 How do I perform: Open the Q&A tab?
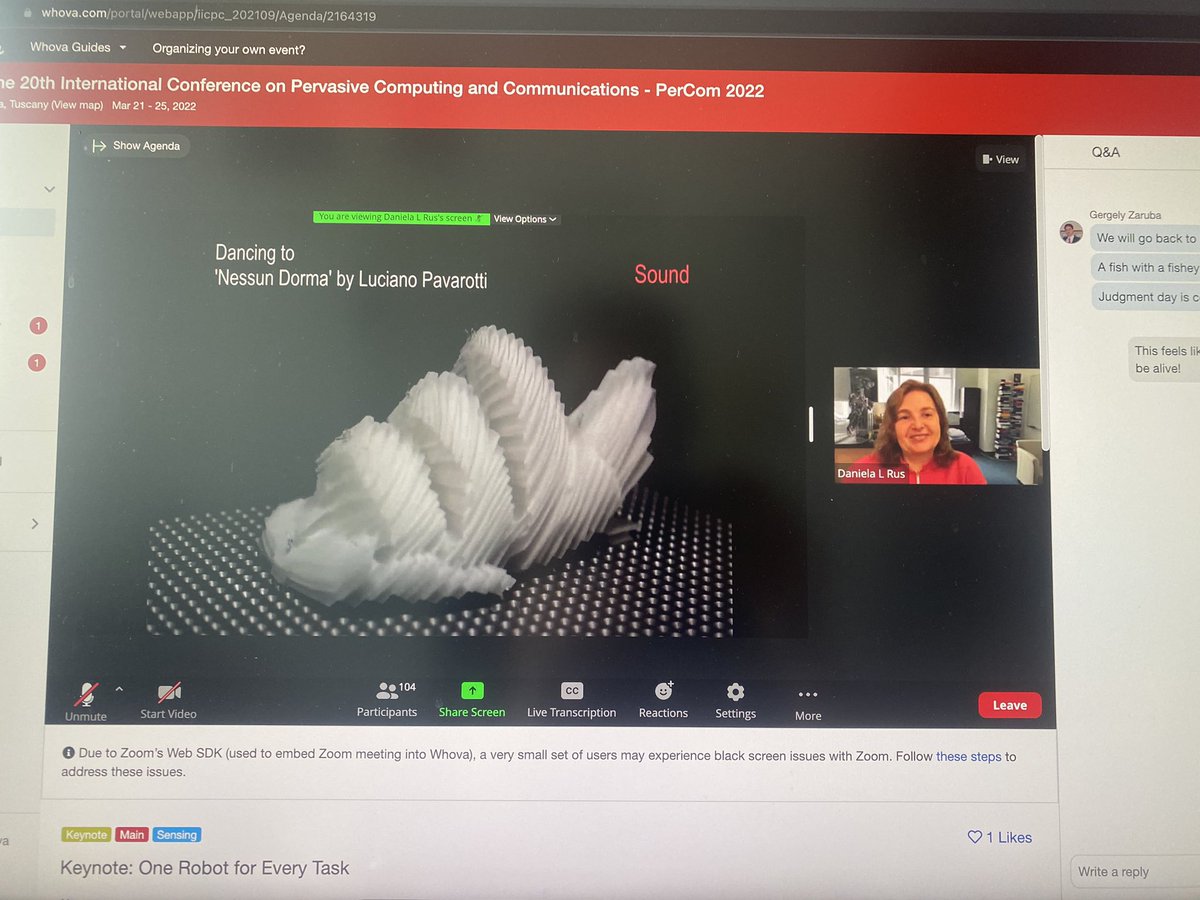tap(1106, 152)
